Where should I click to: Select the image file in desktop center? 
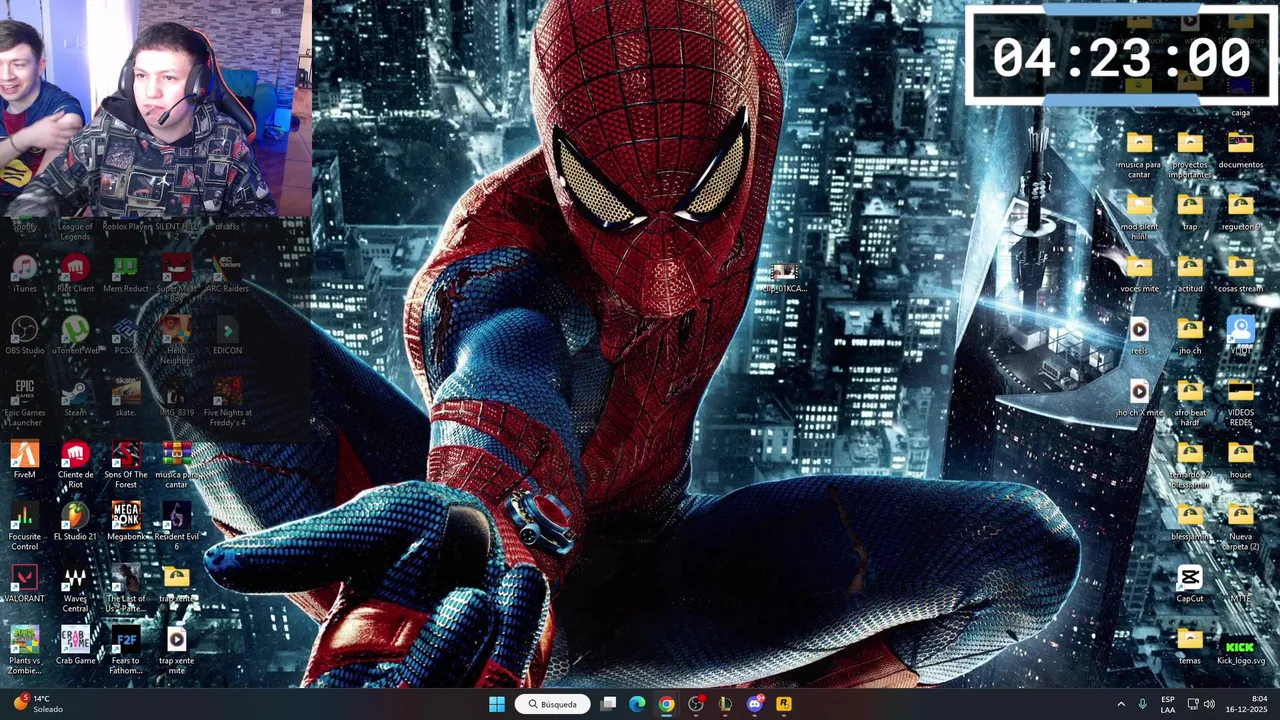[783, 278]
